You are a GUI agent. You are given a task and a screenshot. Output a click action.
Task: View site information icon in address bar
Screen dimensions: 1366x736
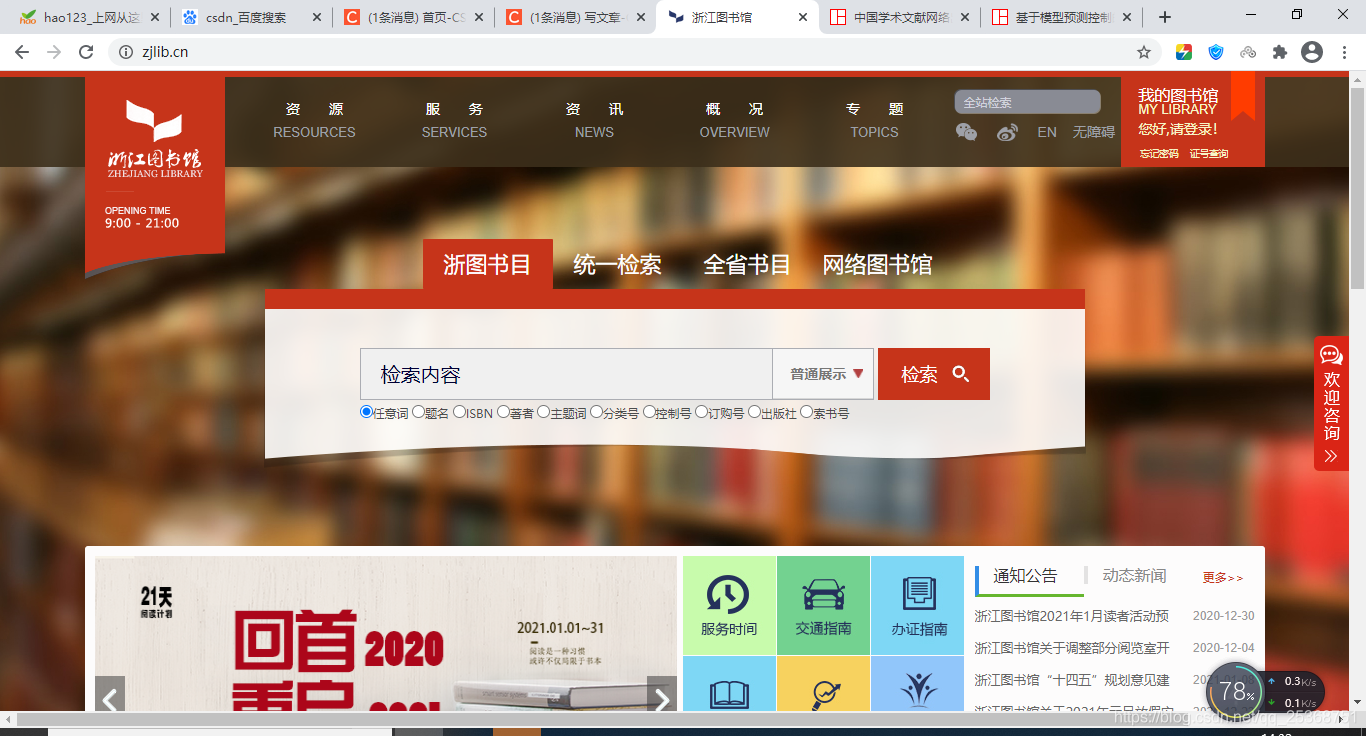point(125,52)
